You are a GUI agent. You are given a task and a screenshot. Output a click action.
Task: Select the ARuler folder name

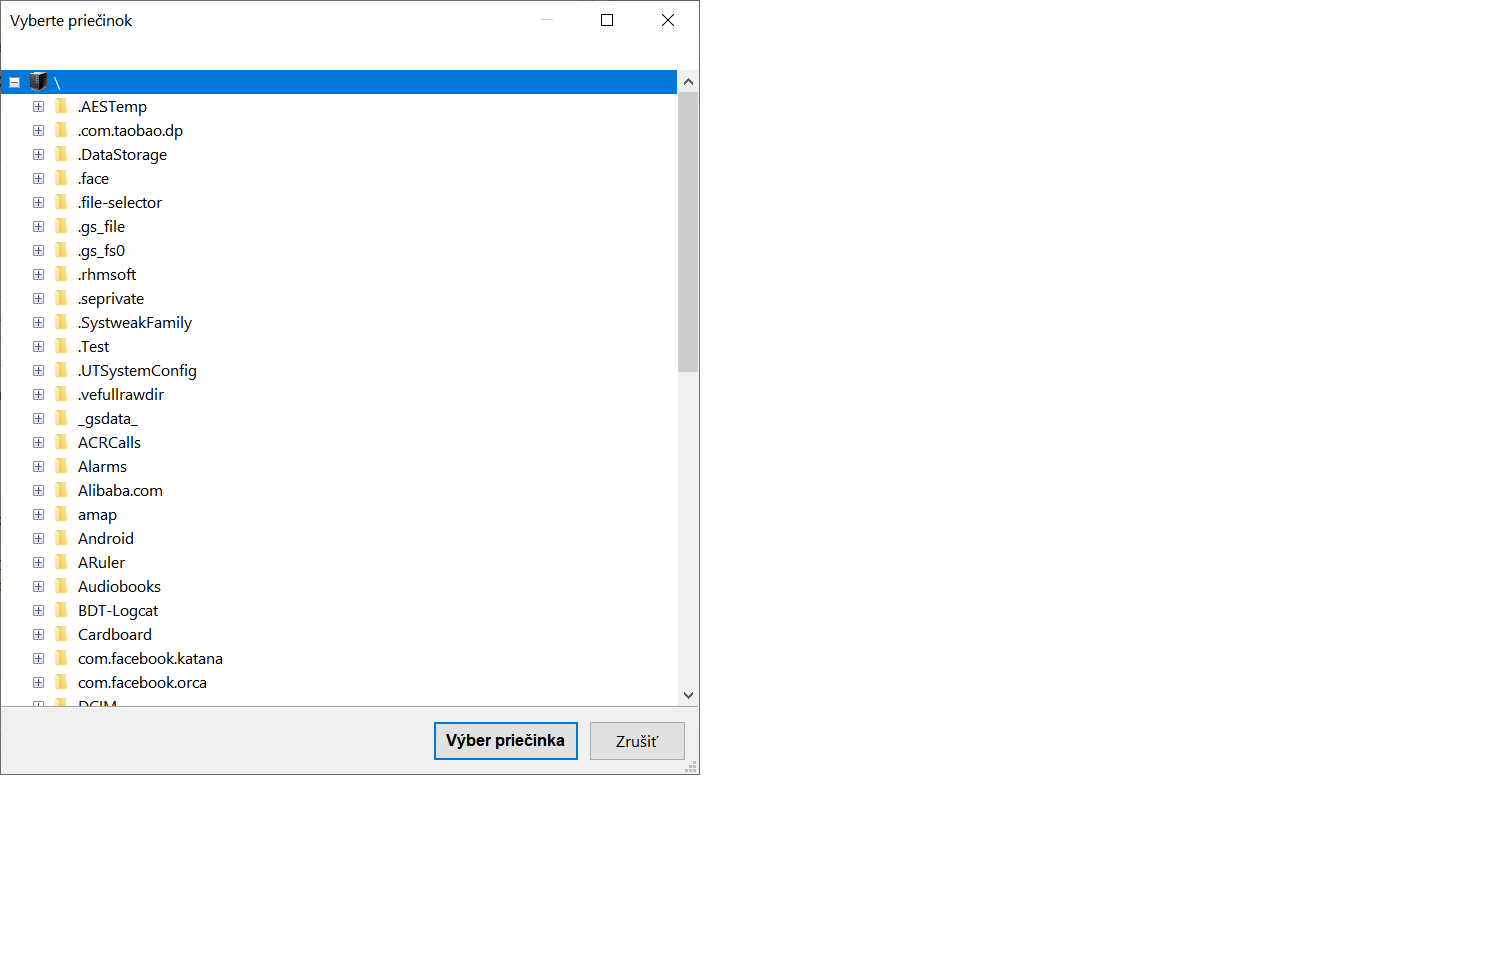point(101,562)
